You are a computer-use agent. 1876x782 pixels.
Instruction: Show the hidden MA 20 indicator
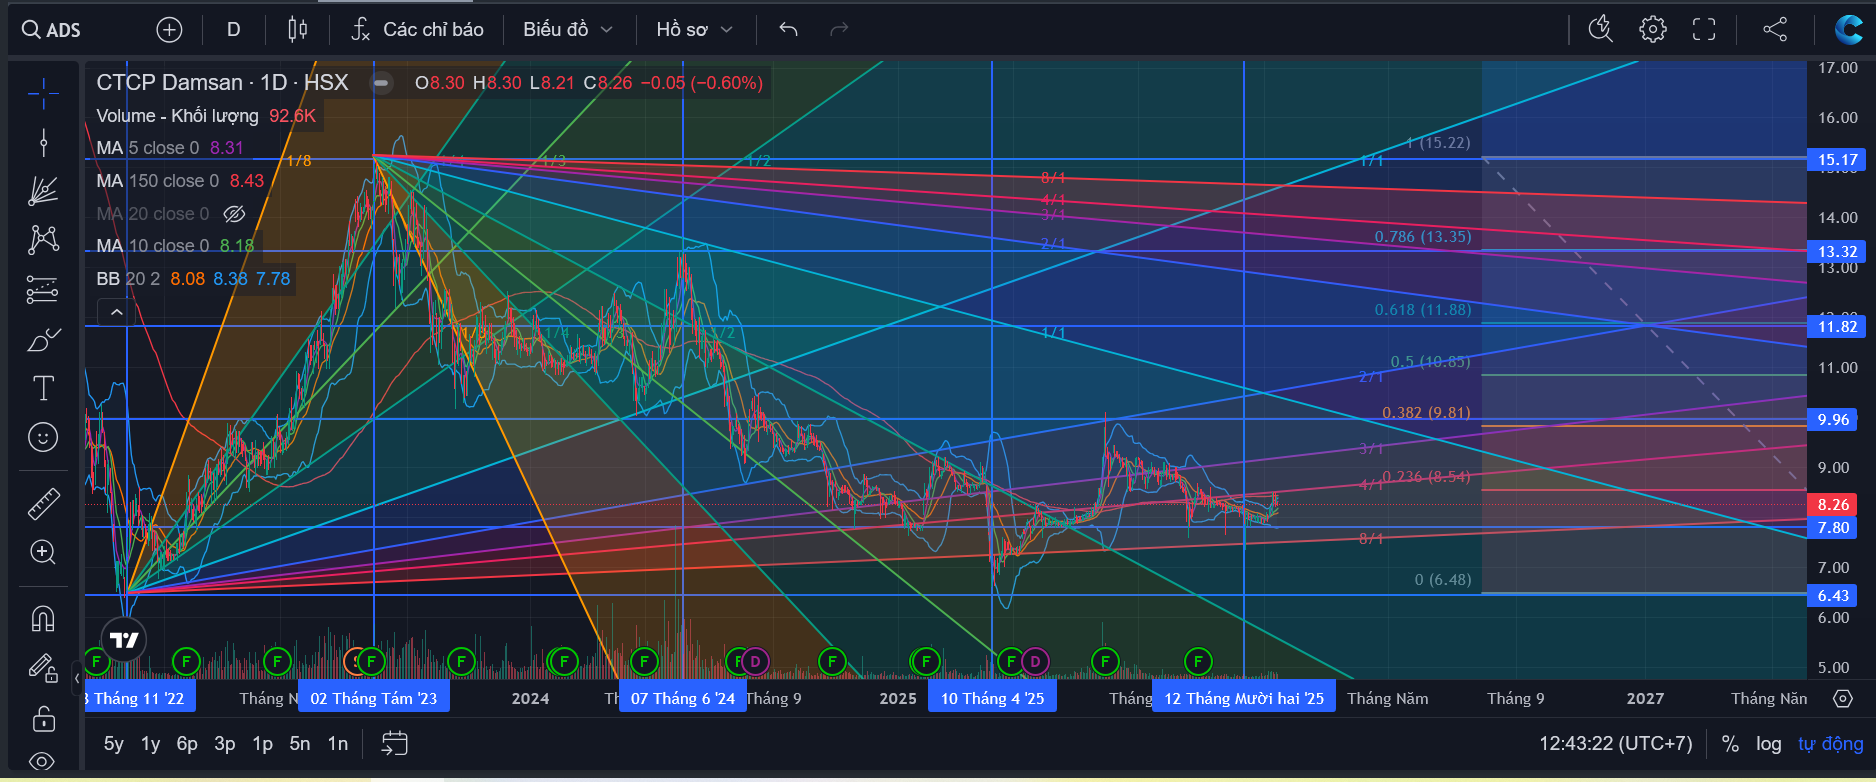pyautogui.click(x=234, y=214)
